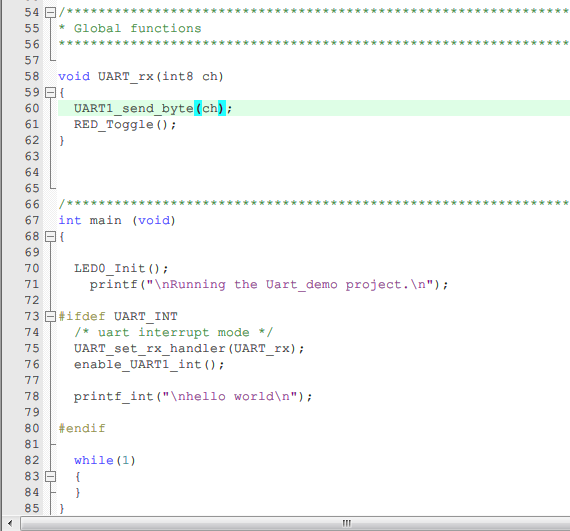Image resolution: width=570 pixels, height=531 pixels.
Task: Click the horizontal scrollbar left arrow
Action: tap(10, 523)
